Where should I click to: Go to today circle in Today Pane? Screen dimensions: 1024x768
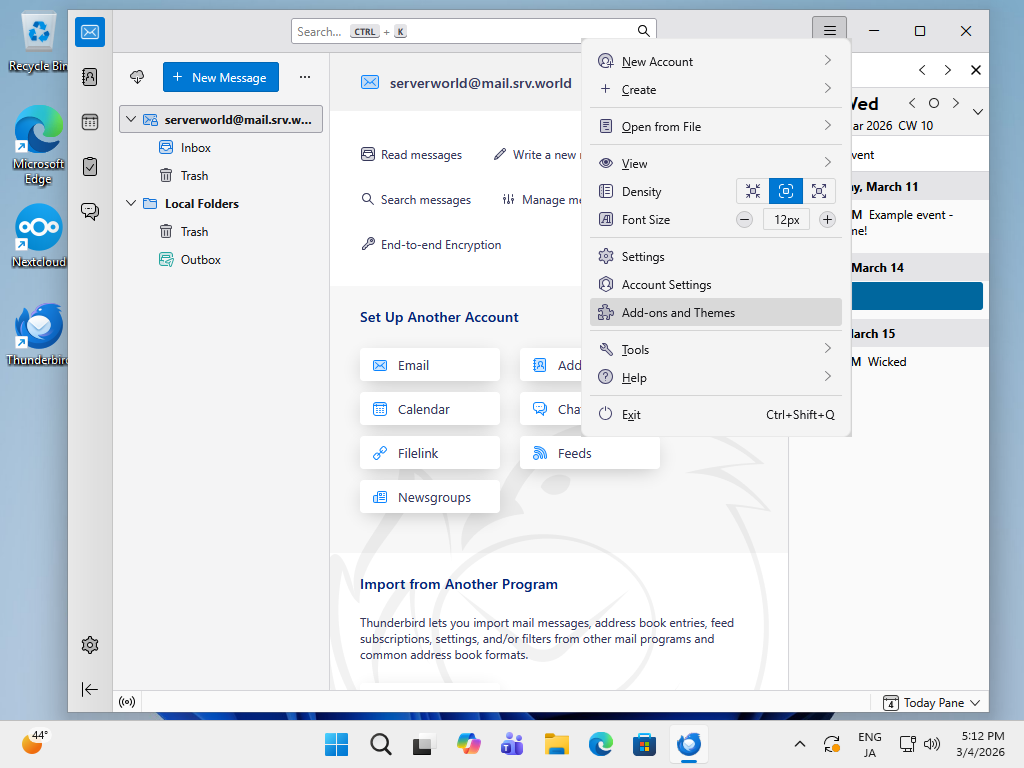(x=934, y=103)
